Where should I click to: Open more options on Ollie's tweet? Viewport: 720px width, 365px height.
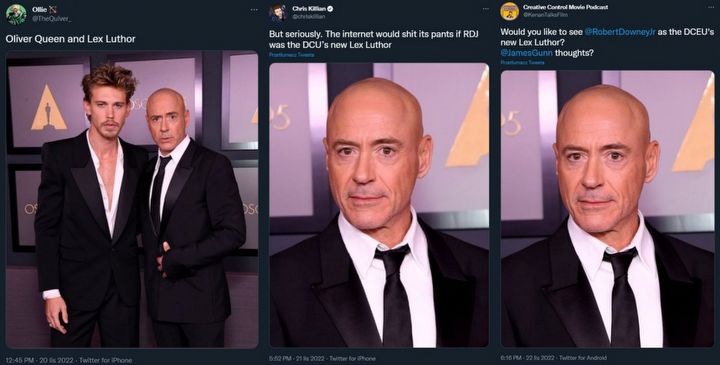pos(253,9)
